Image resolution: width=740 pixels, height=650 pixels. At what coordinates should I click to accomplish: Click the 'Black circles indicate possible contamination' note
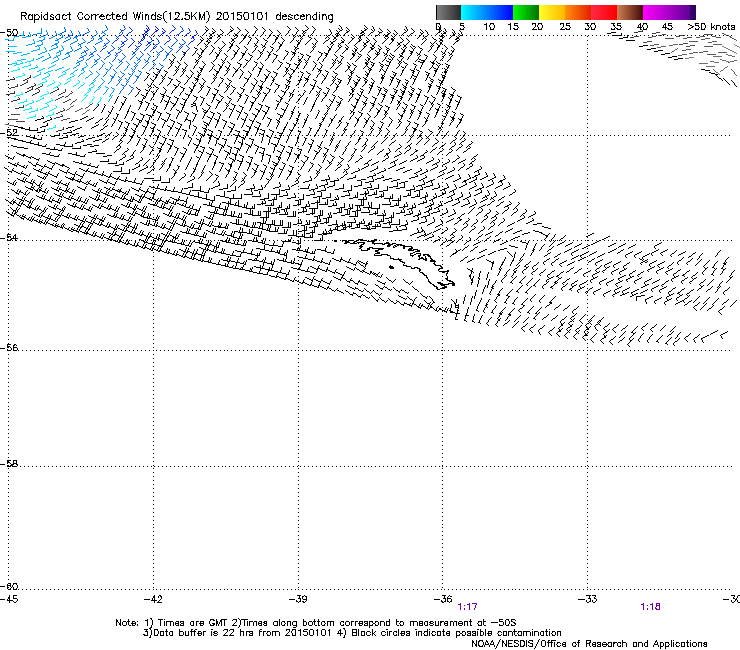click(456, 633)
